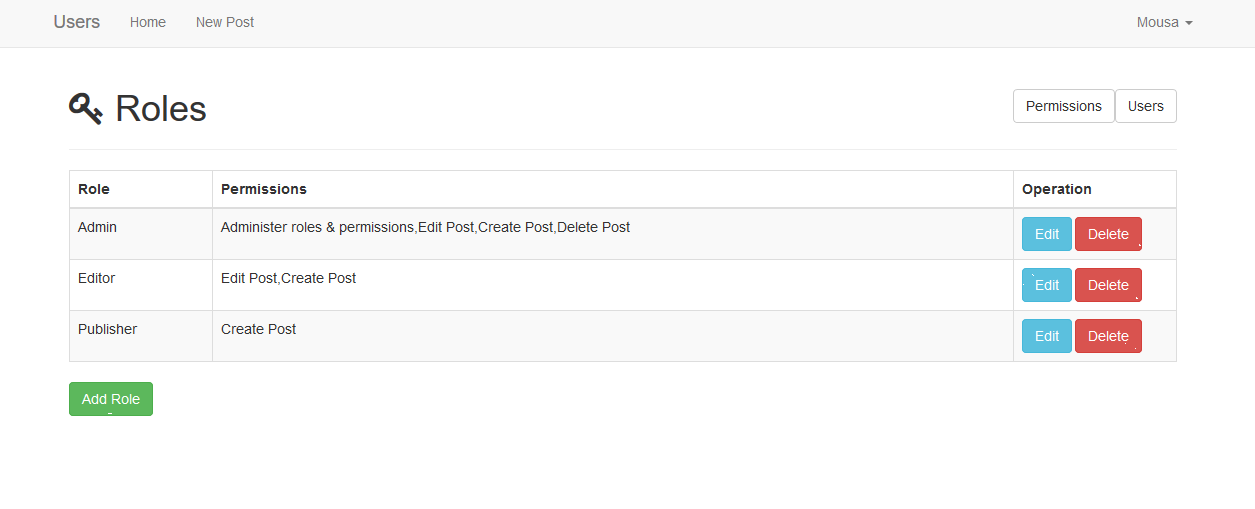This screenshot has width=1255, height=509.
Task: Edit the Publisher role
Action: click(1046, 336)
